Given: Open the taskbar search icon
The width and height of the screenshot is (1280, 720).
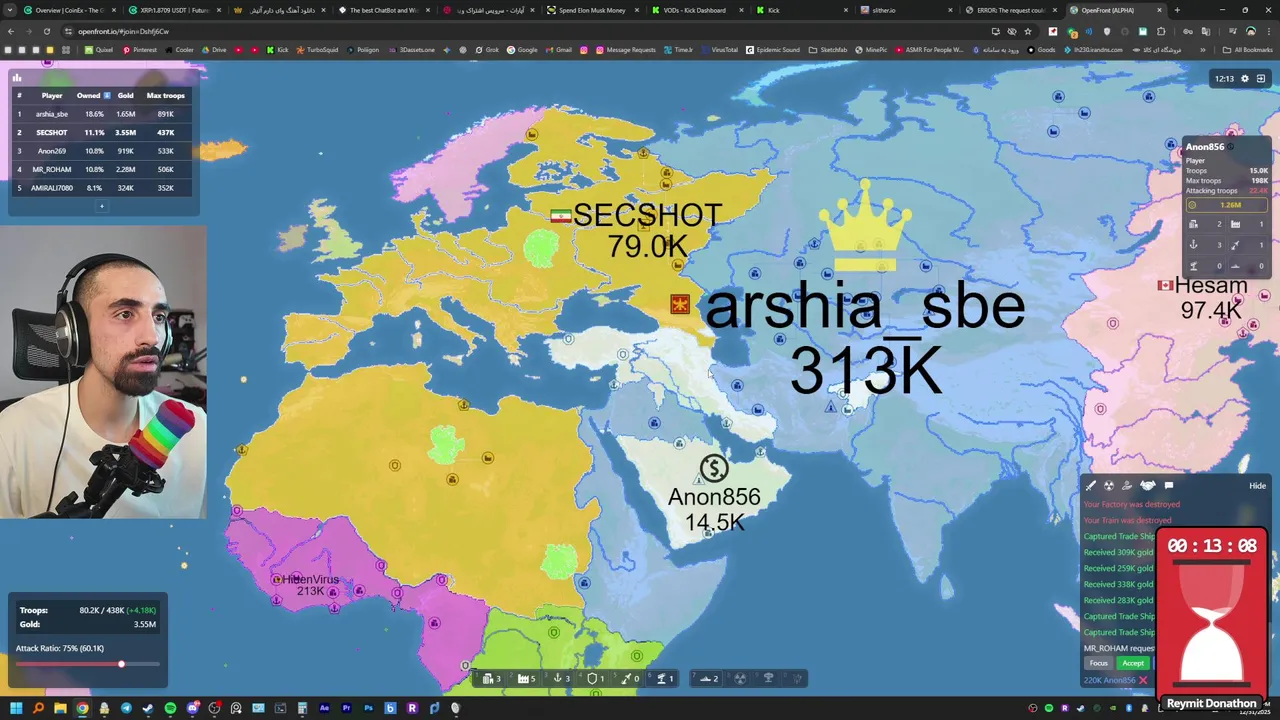Looking at the screenshot, I should (x=38, y=709).
